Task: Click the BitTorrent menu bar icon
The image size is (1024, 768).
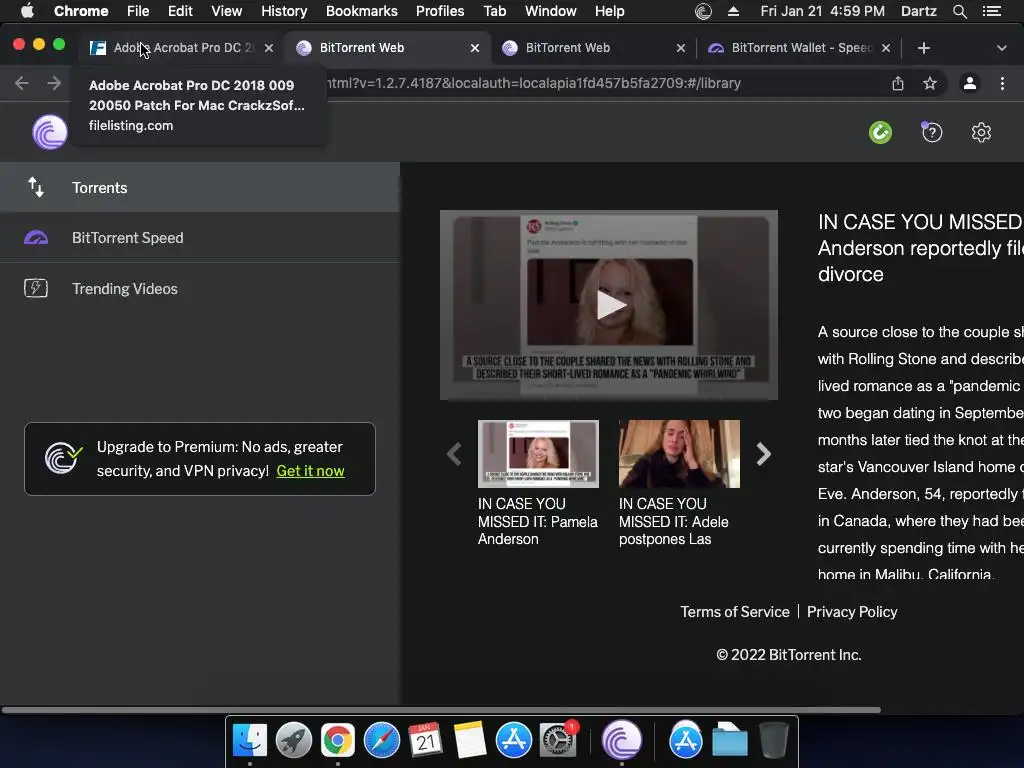Action: pos(703,11)
